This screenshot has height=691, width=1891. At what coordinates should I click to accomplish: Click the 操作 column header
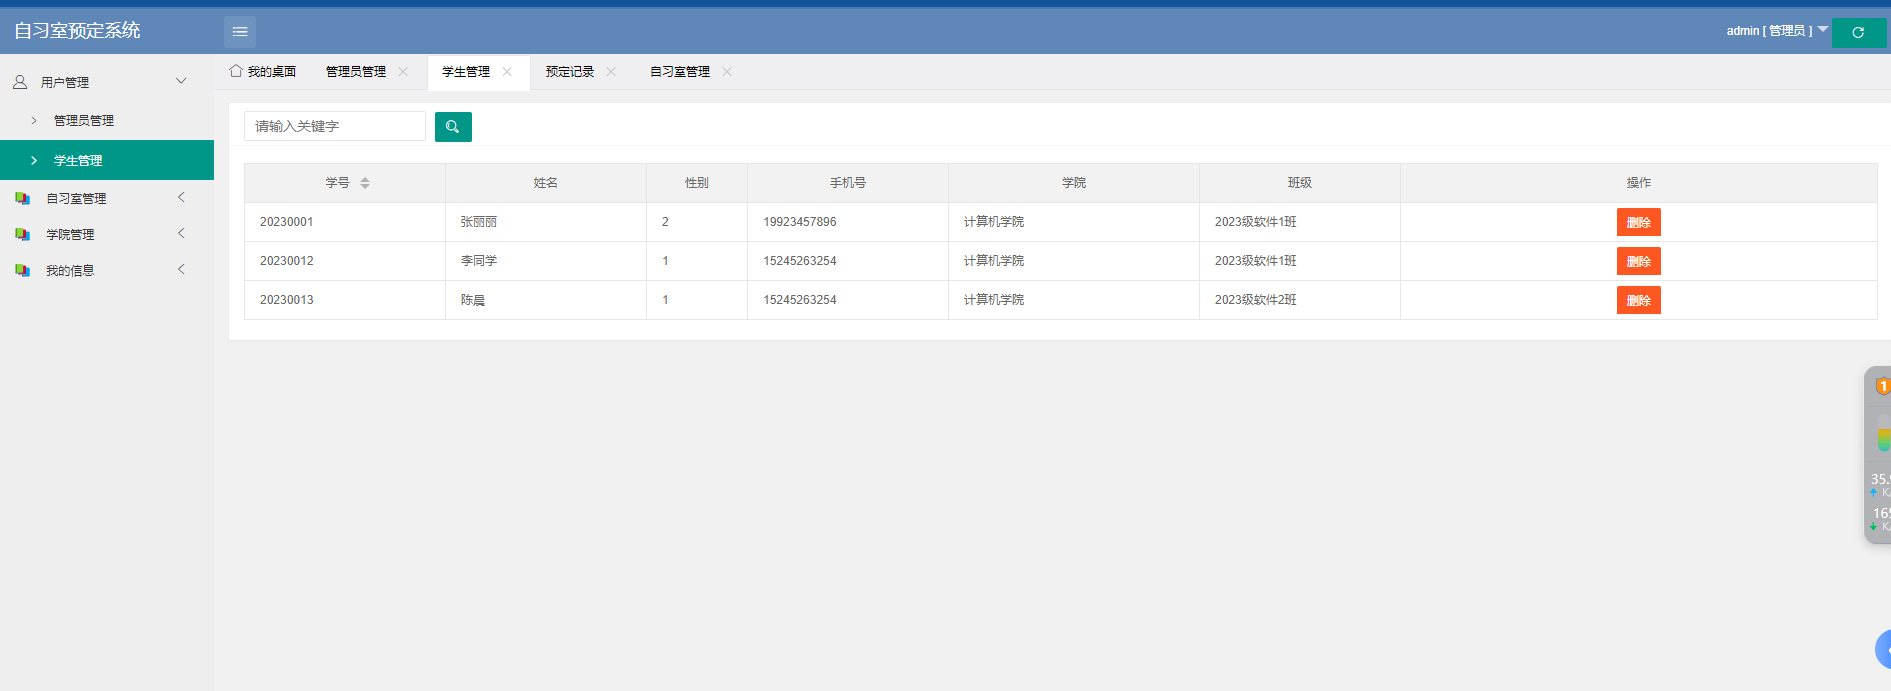pos(1639,183)
